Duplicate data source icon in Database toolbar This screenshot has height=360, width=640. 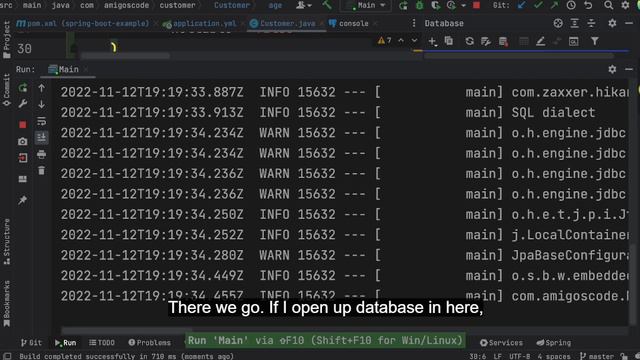[449, 41]
